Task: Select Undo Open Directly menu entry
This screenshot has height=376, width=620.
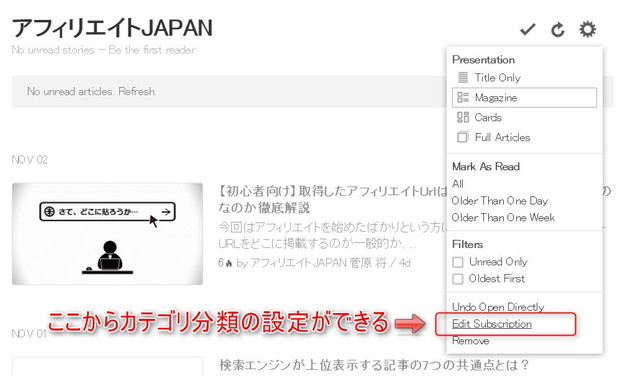Action: pos(498,307)
